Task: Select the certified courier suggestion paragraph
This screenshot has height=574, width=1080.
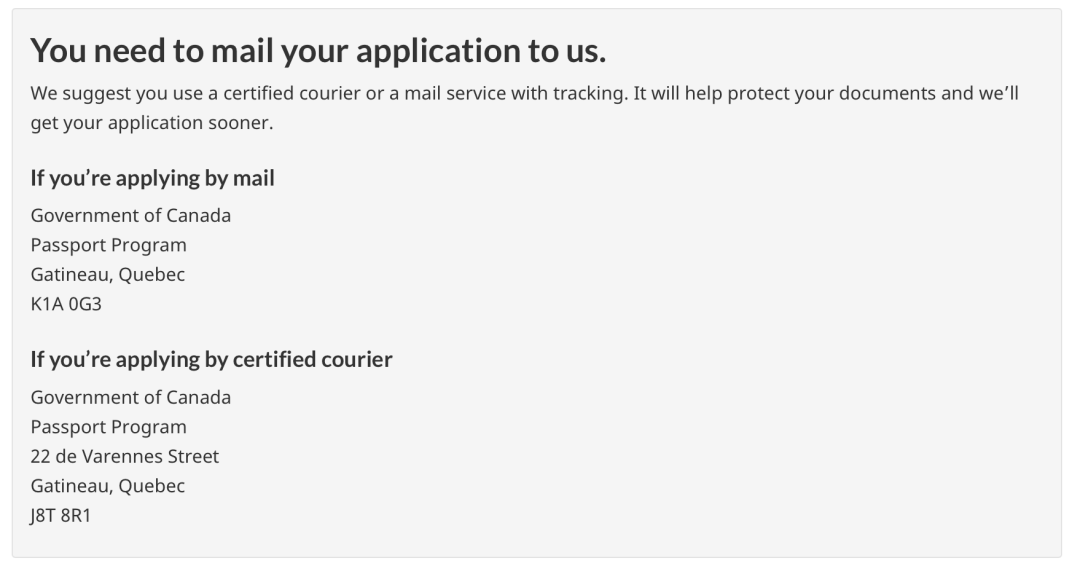Action: 524,107
